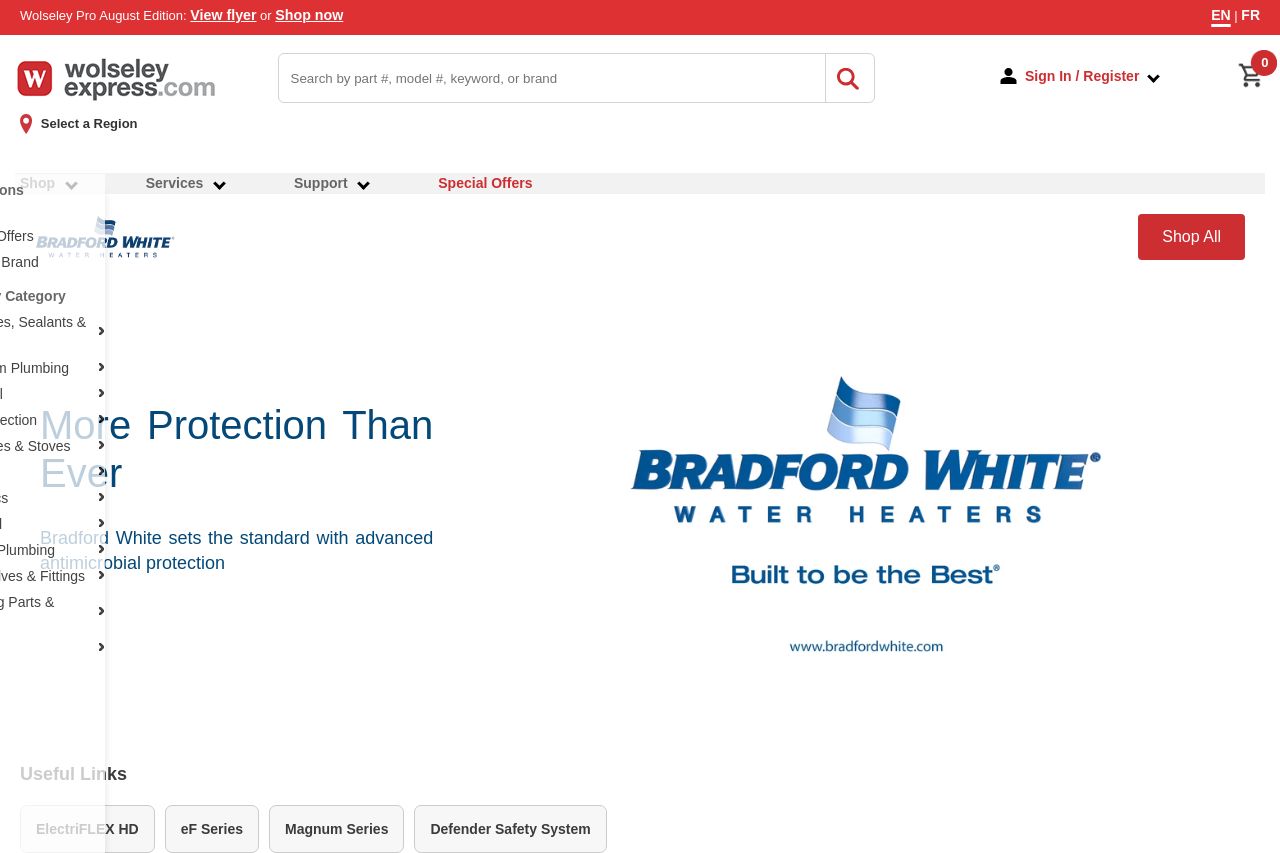This screenshot has width=1280, height=853.
Task: Click the small Bradford White brand logo
Action: tap(105, 238)
